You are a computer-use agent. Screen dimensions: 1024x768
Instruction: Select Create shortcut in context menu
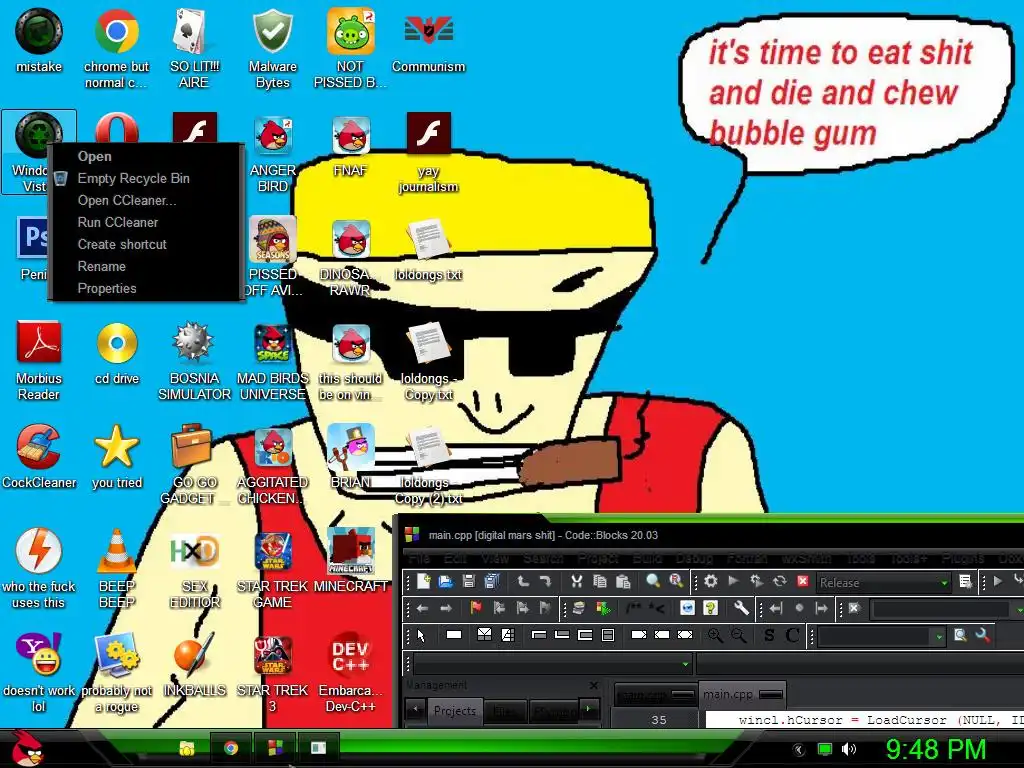122,244
